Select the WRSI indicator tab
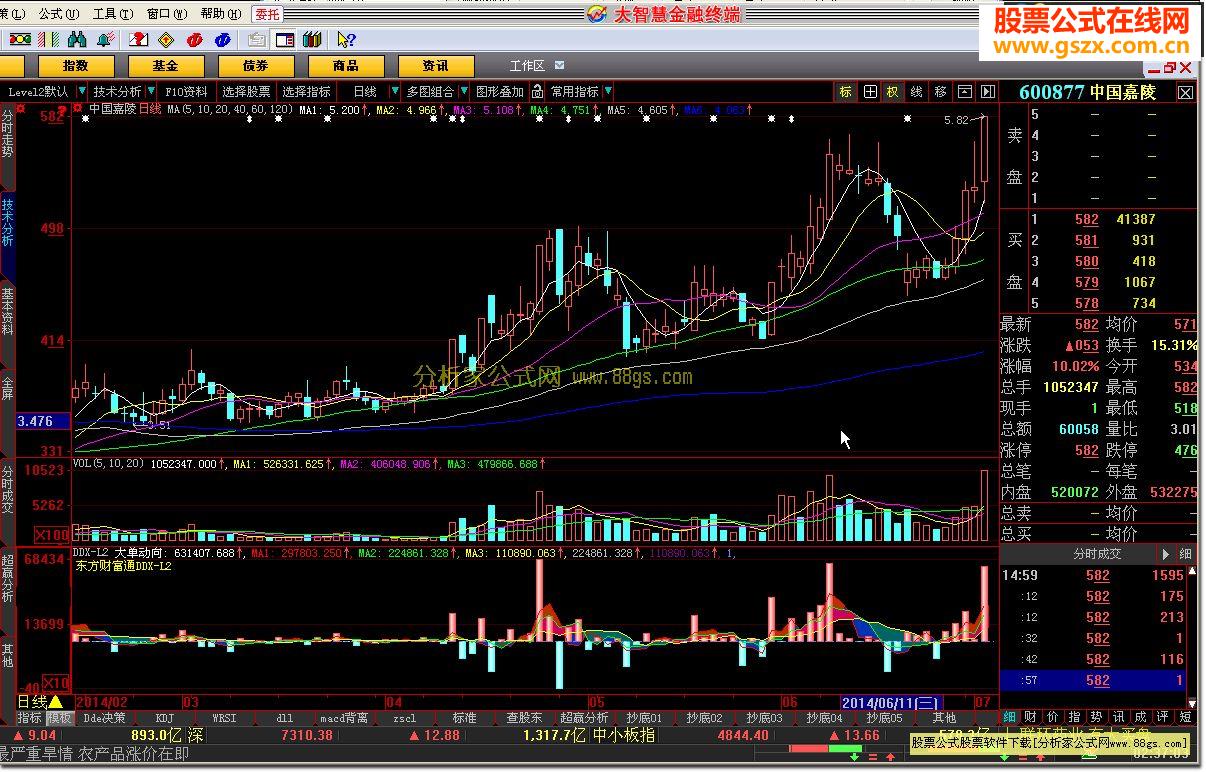Viewport: 1206px width, 772px height. [x=225, y=718]
